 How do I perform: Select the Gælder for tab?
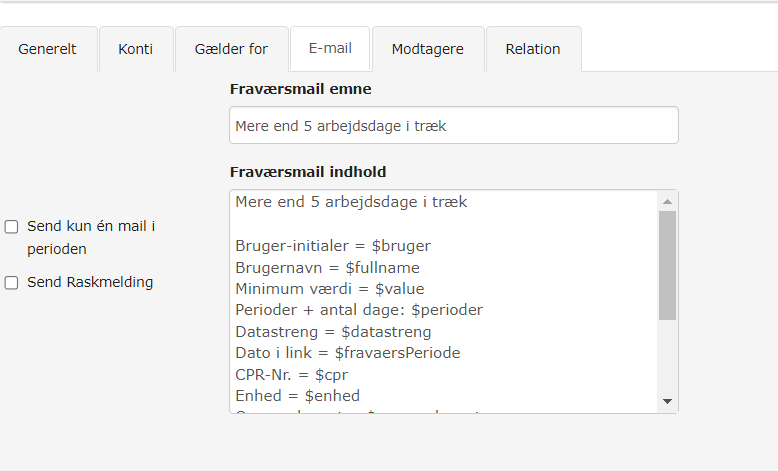231,49
